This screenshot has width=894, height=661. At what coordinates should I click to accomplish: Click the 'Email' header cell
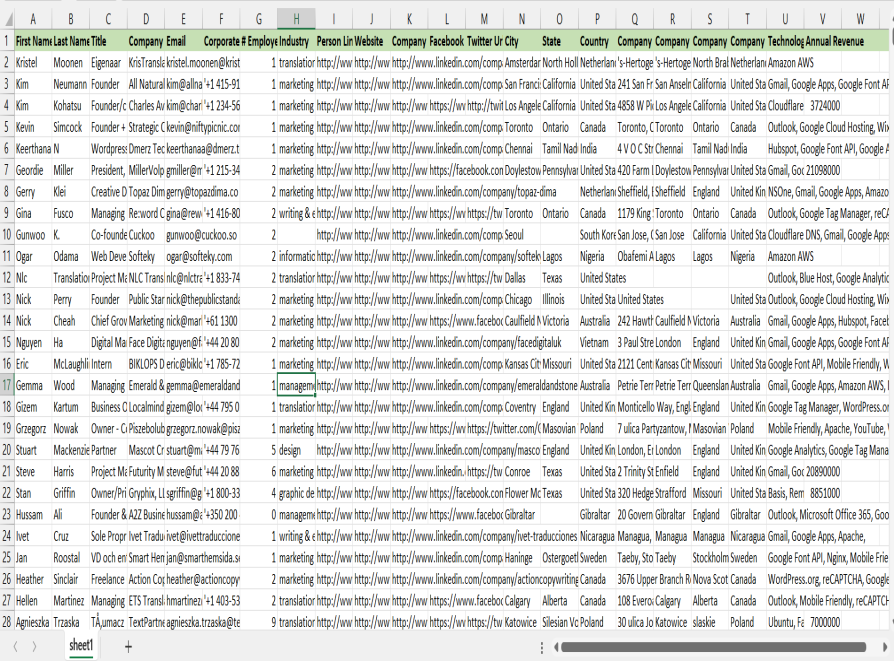(x=184, y=41)
